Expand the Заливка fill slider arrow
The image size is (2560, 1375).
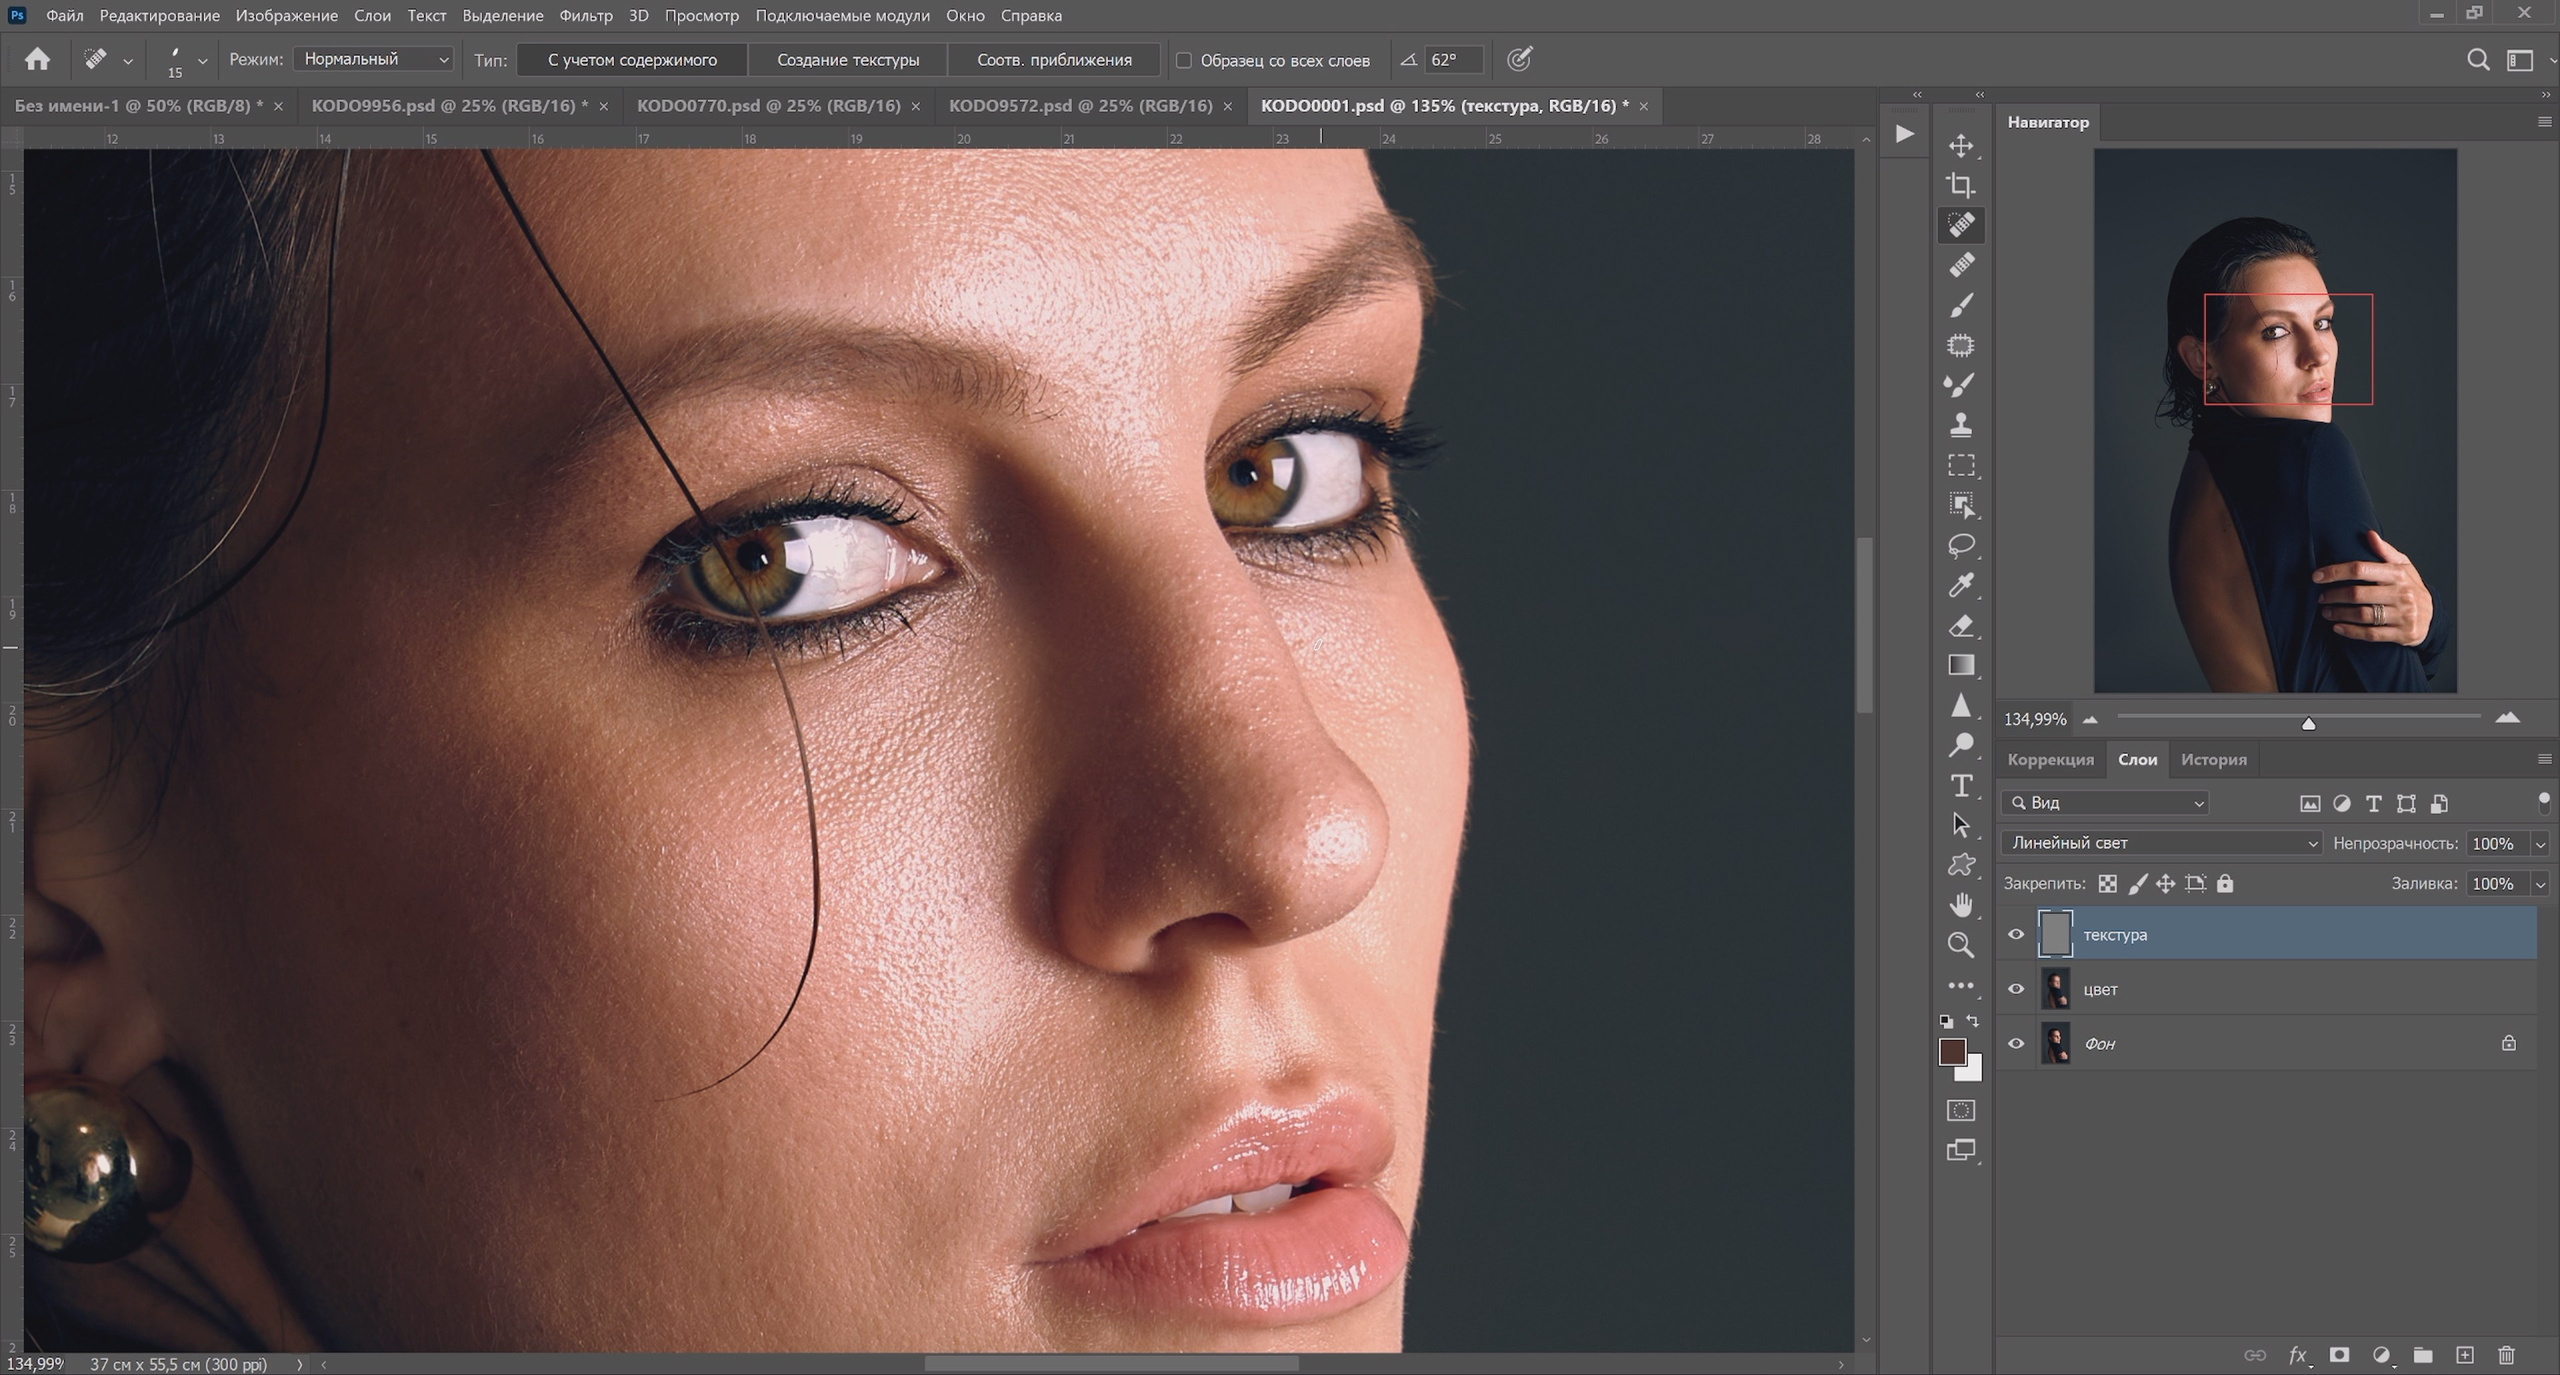(2540, 884)
